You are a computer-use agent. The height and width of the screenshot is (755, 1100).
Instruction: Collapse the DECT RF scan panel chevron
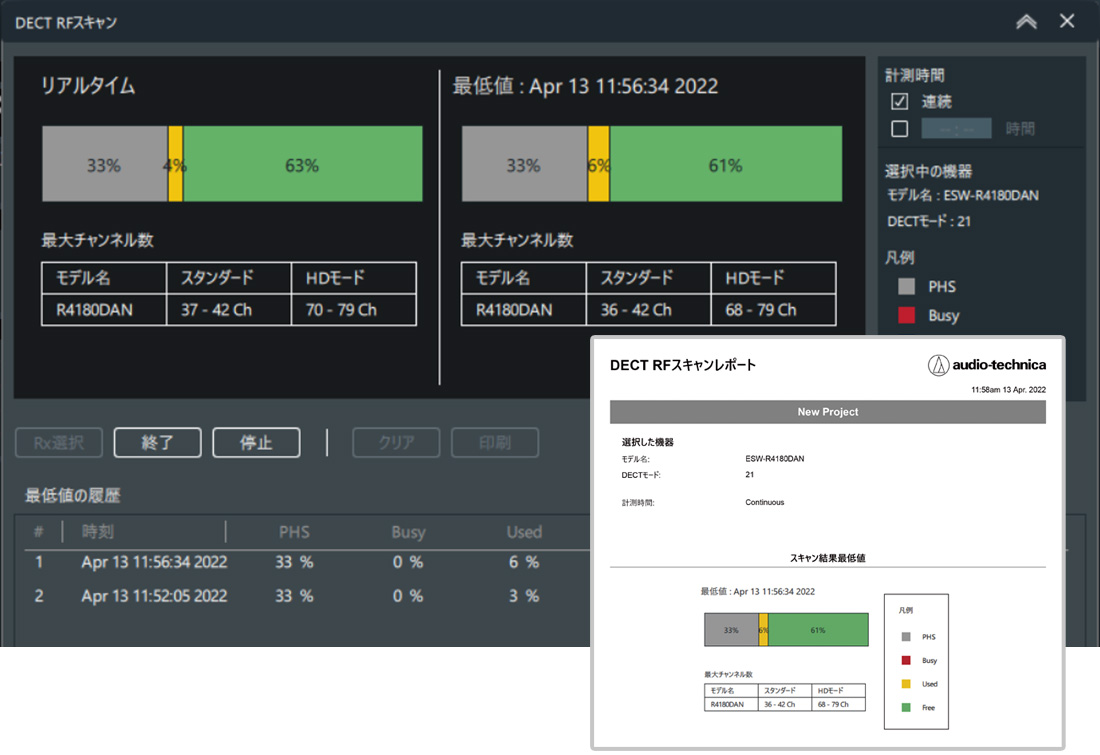[1026, 22]
